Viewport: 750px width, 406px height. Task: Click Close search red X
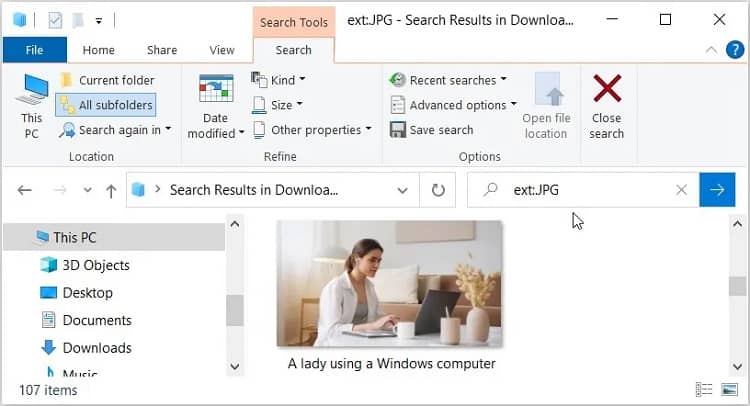tap(607, 88)
